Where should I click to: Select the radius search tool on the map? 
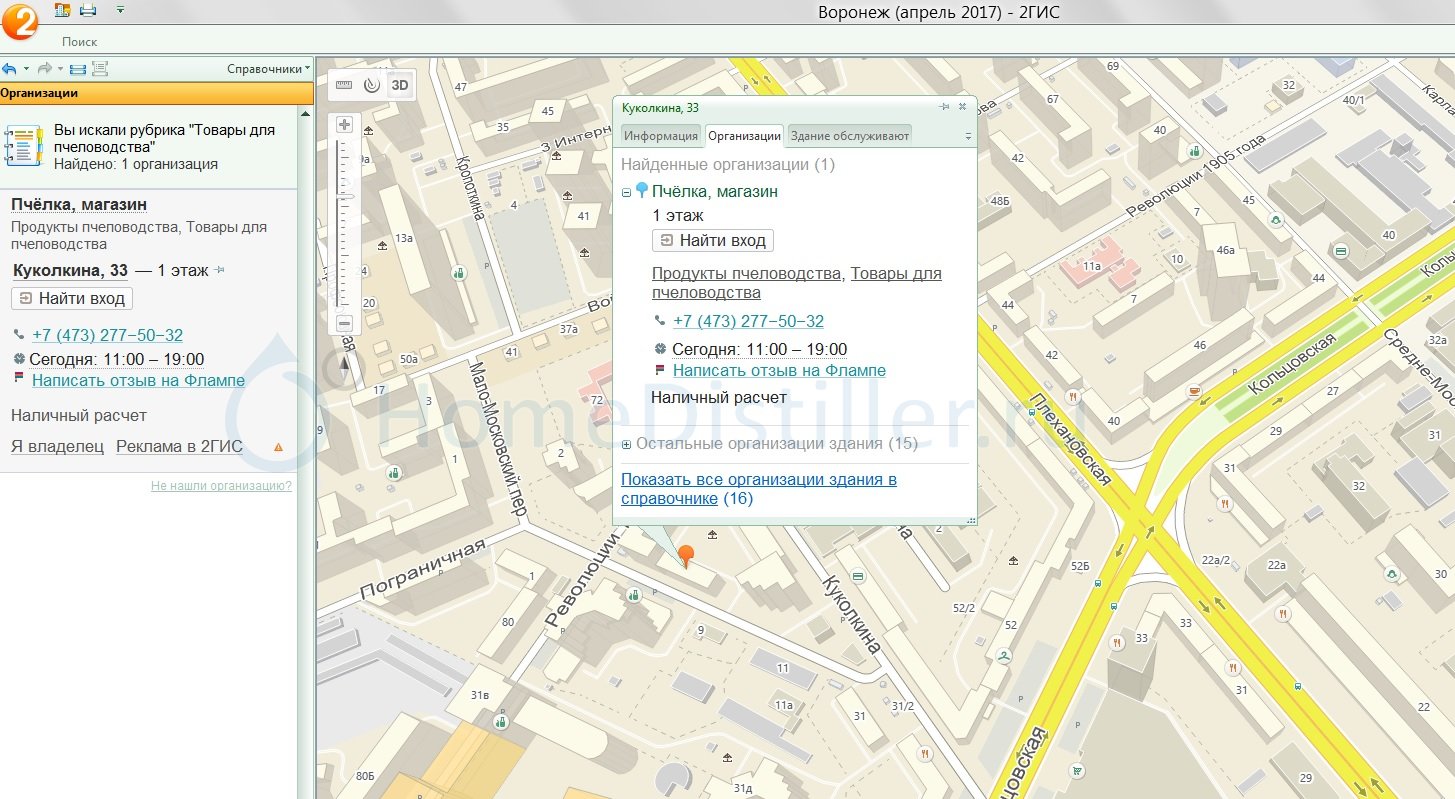point(372,85)
